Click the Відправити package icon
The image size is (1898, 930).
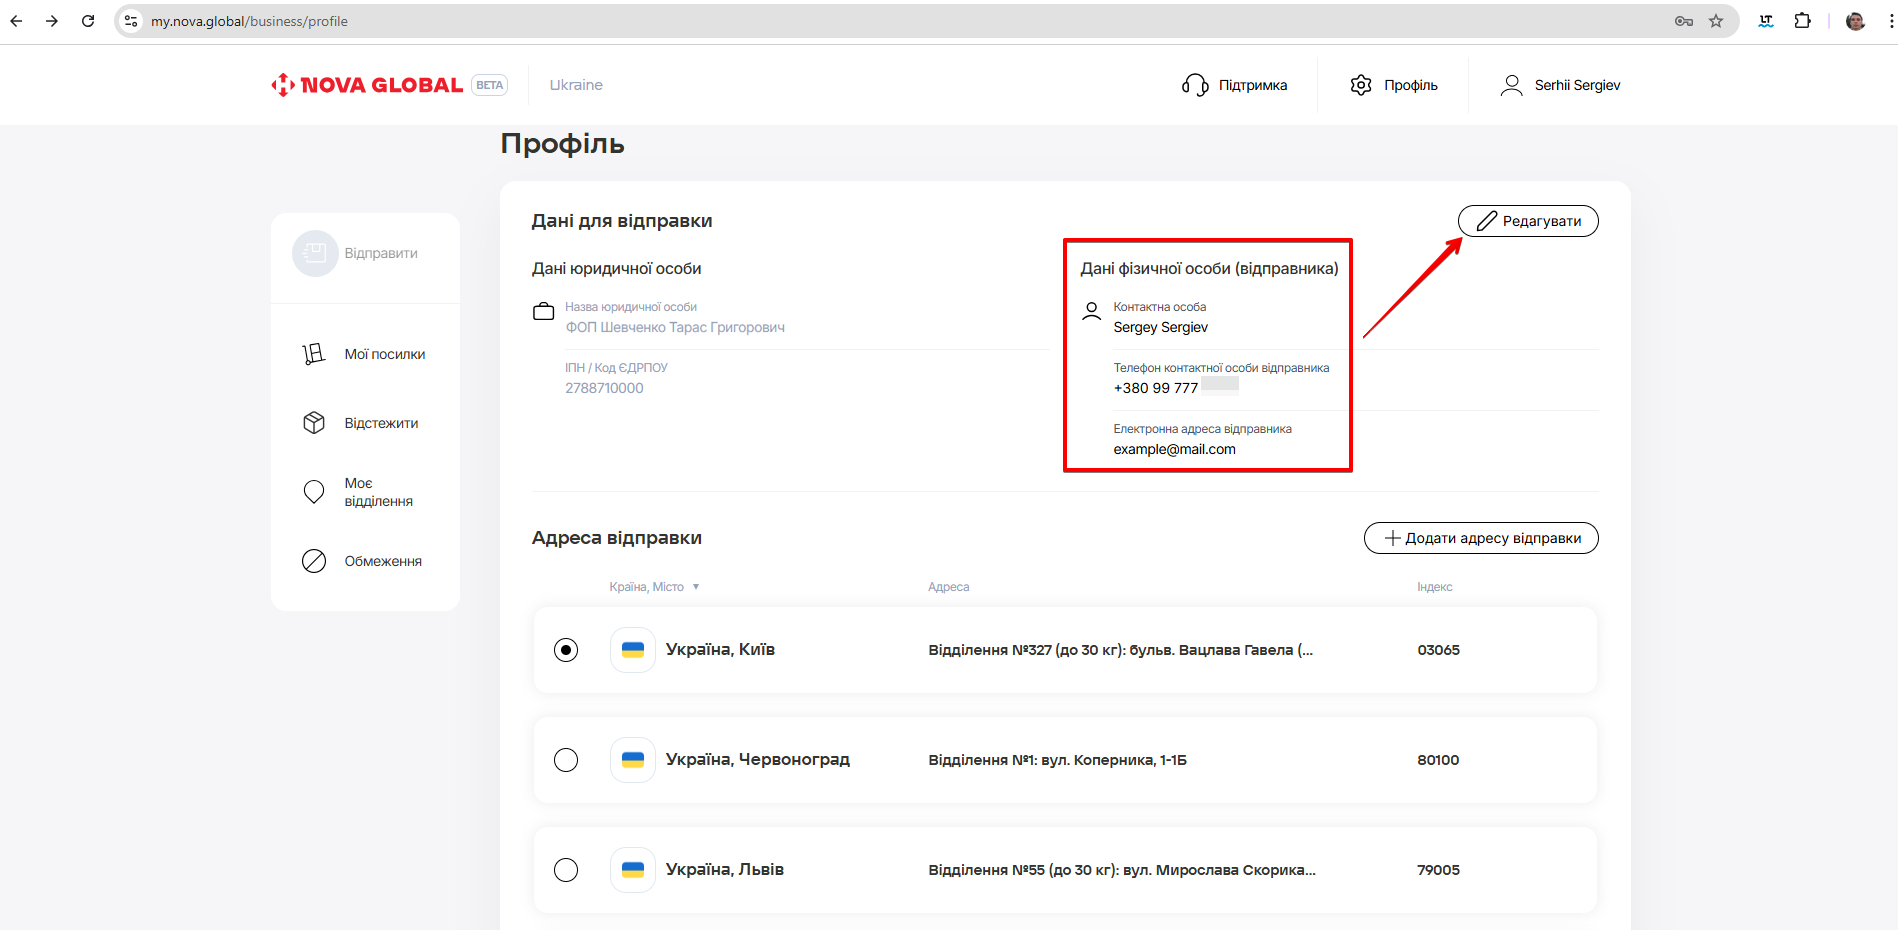315,253
